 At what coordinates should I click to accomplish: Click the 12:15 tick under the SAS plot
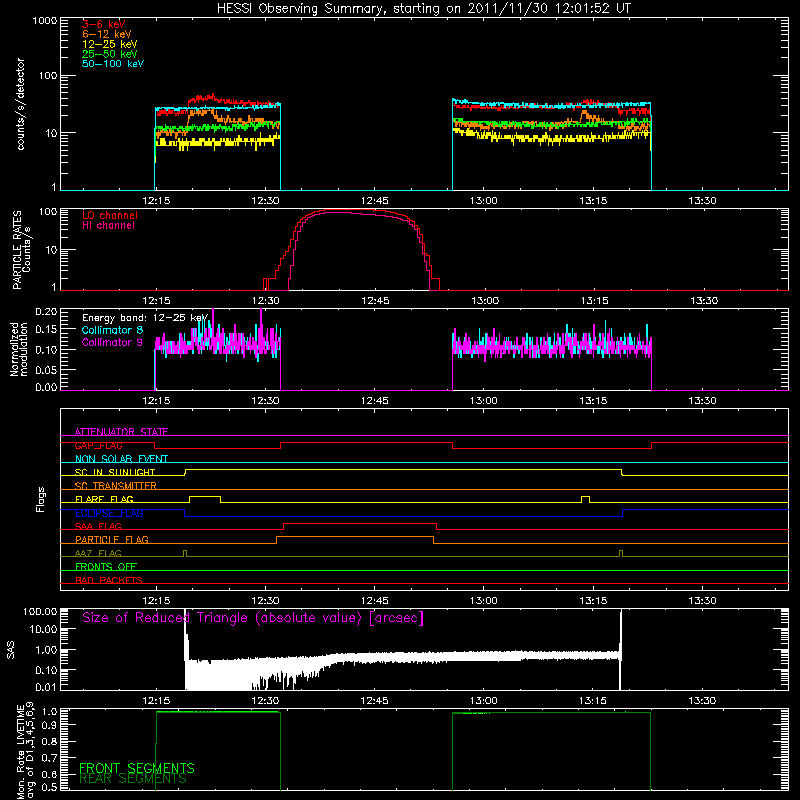156,701
